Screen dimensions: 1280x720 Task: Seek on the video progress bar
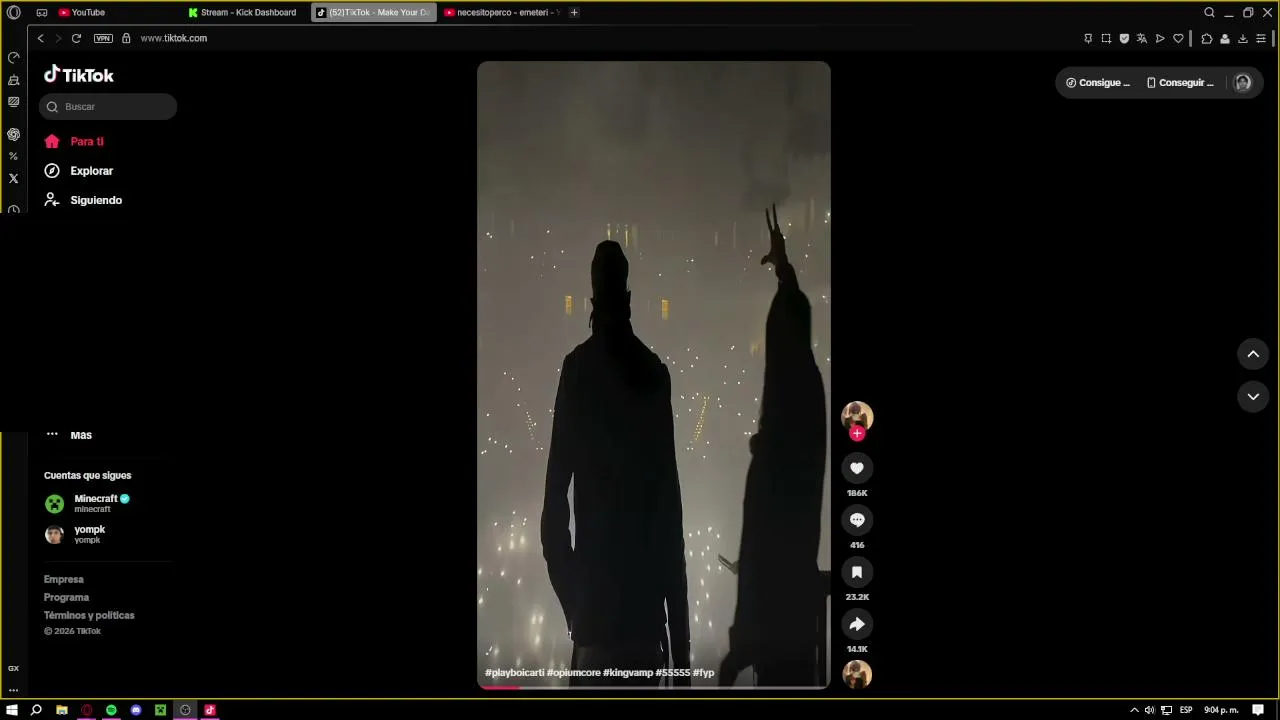[654, 687]
